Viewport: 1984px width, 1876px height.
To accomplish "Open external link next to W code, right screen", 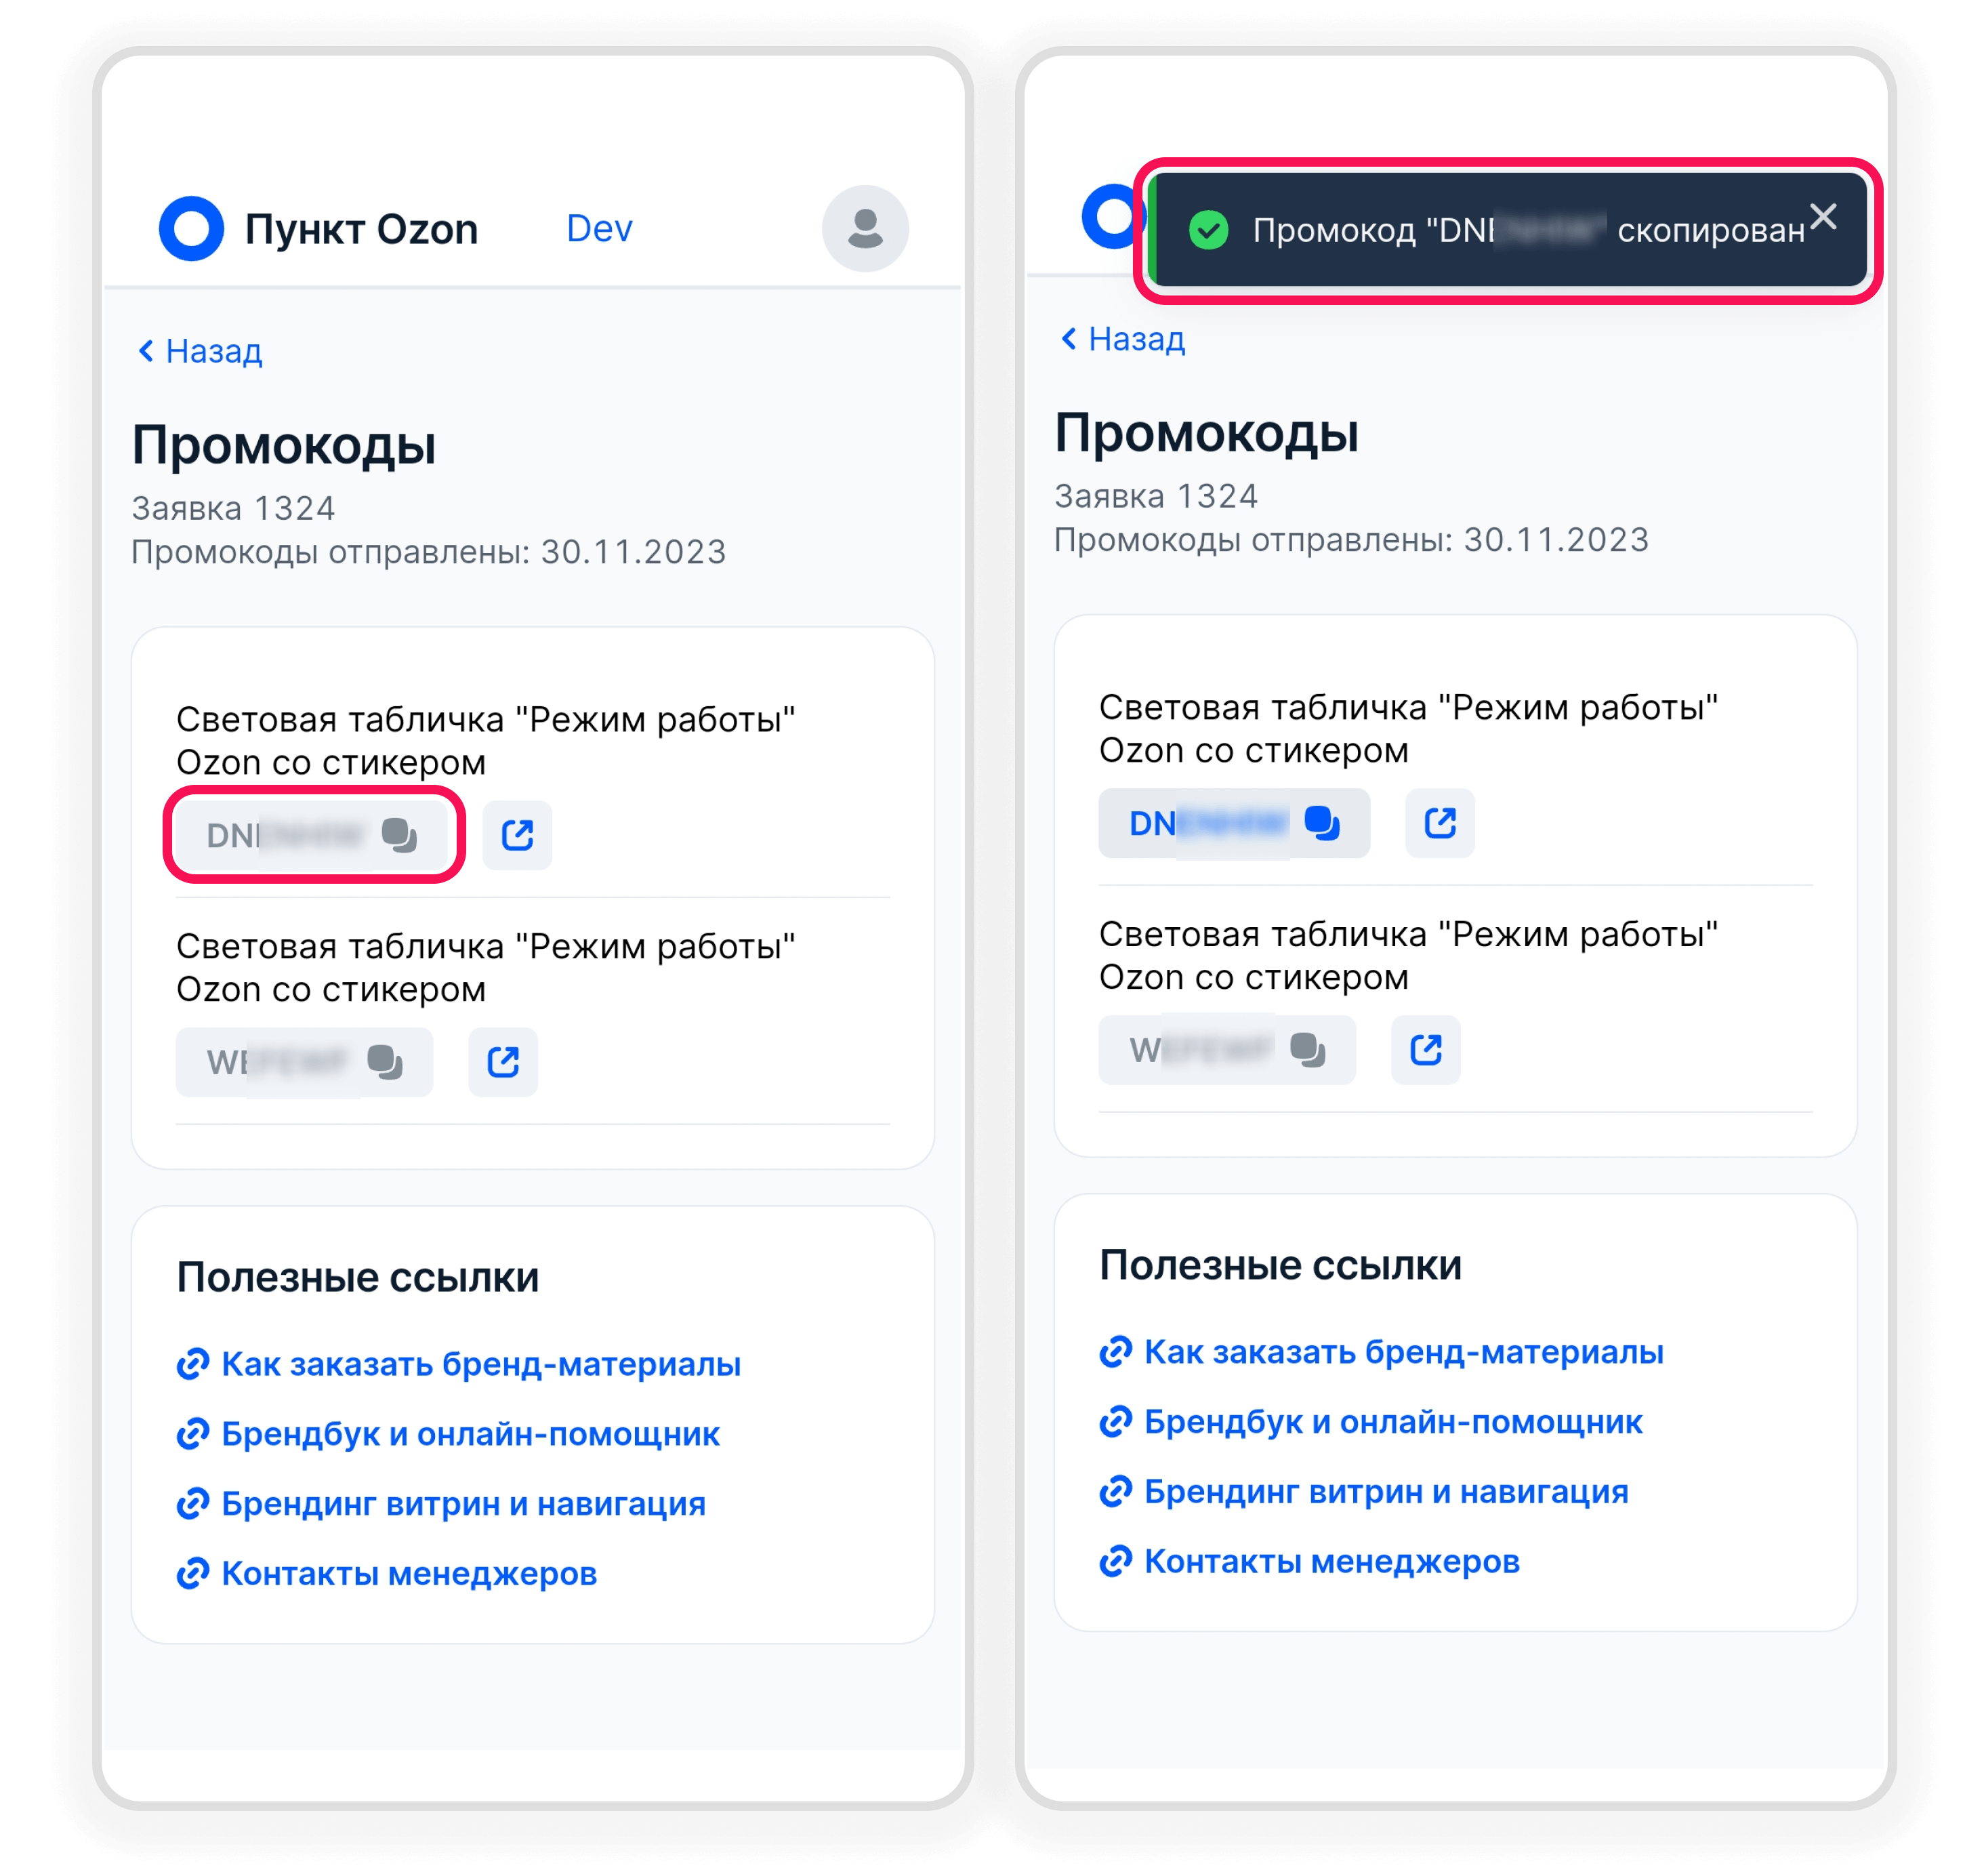I will pos(1426,1049).
